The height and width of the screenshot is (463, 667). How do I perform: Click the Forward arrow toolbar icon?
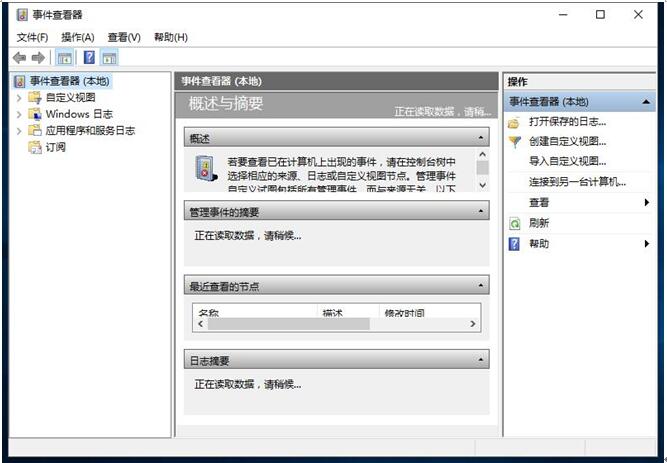[38, 57]
